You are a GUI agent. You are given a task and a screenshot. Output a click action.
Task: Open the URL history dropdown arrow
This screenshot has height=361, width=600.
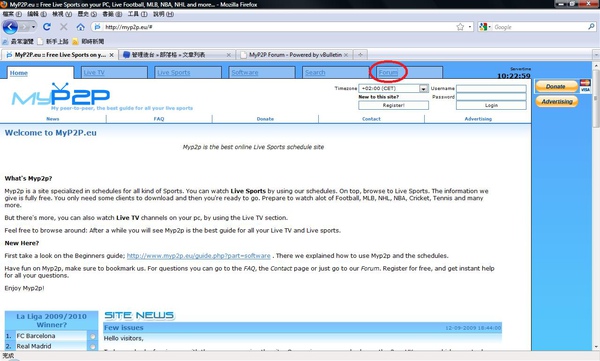470,27
